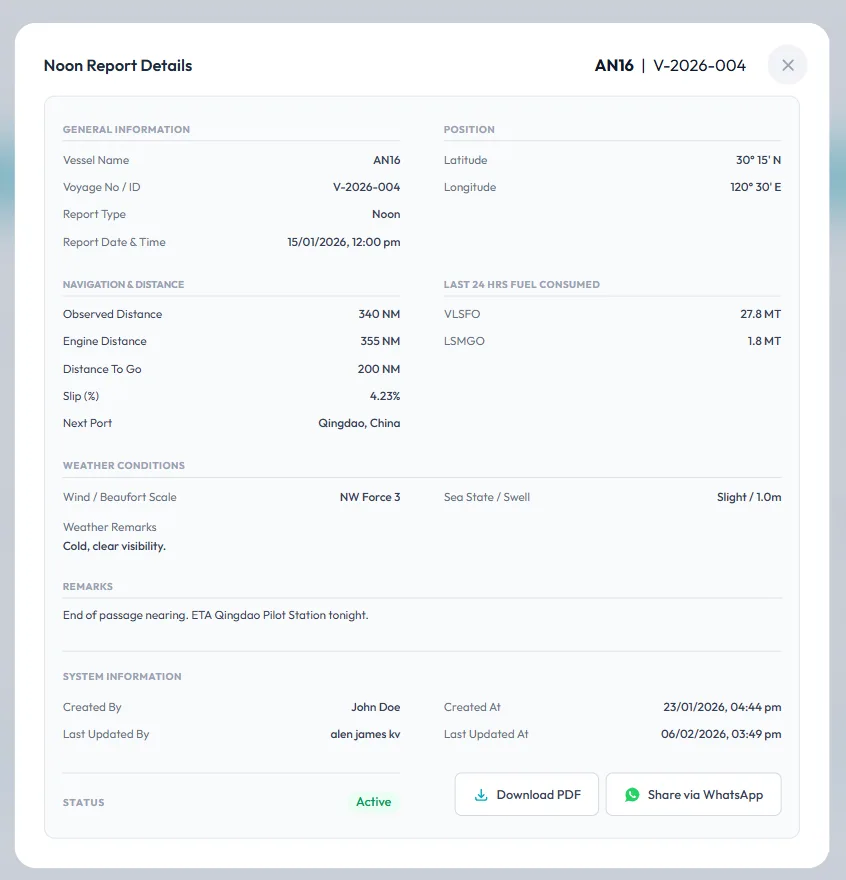Select the Next Port value Qingdao, China
The height and width of the screenshot is (880, 846).
click(x=359, y=423)
